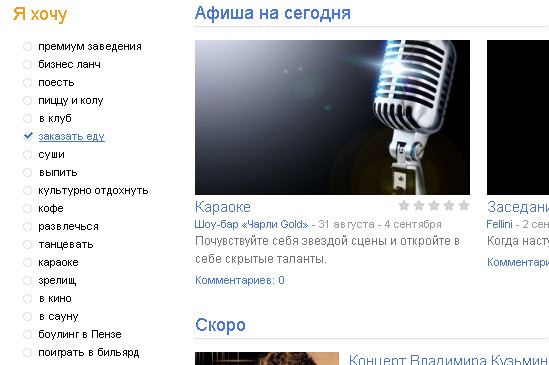
Task: Uncheck the 'заказать еду' checkmark
Action: click(x=28, y=136)
